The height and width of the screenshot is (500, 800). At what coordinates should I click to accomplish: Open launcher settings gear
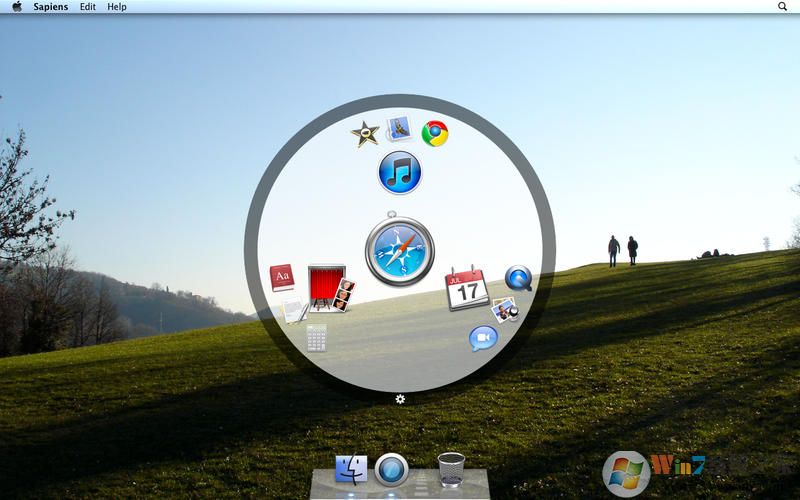(x=400, y=399)
